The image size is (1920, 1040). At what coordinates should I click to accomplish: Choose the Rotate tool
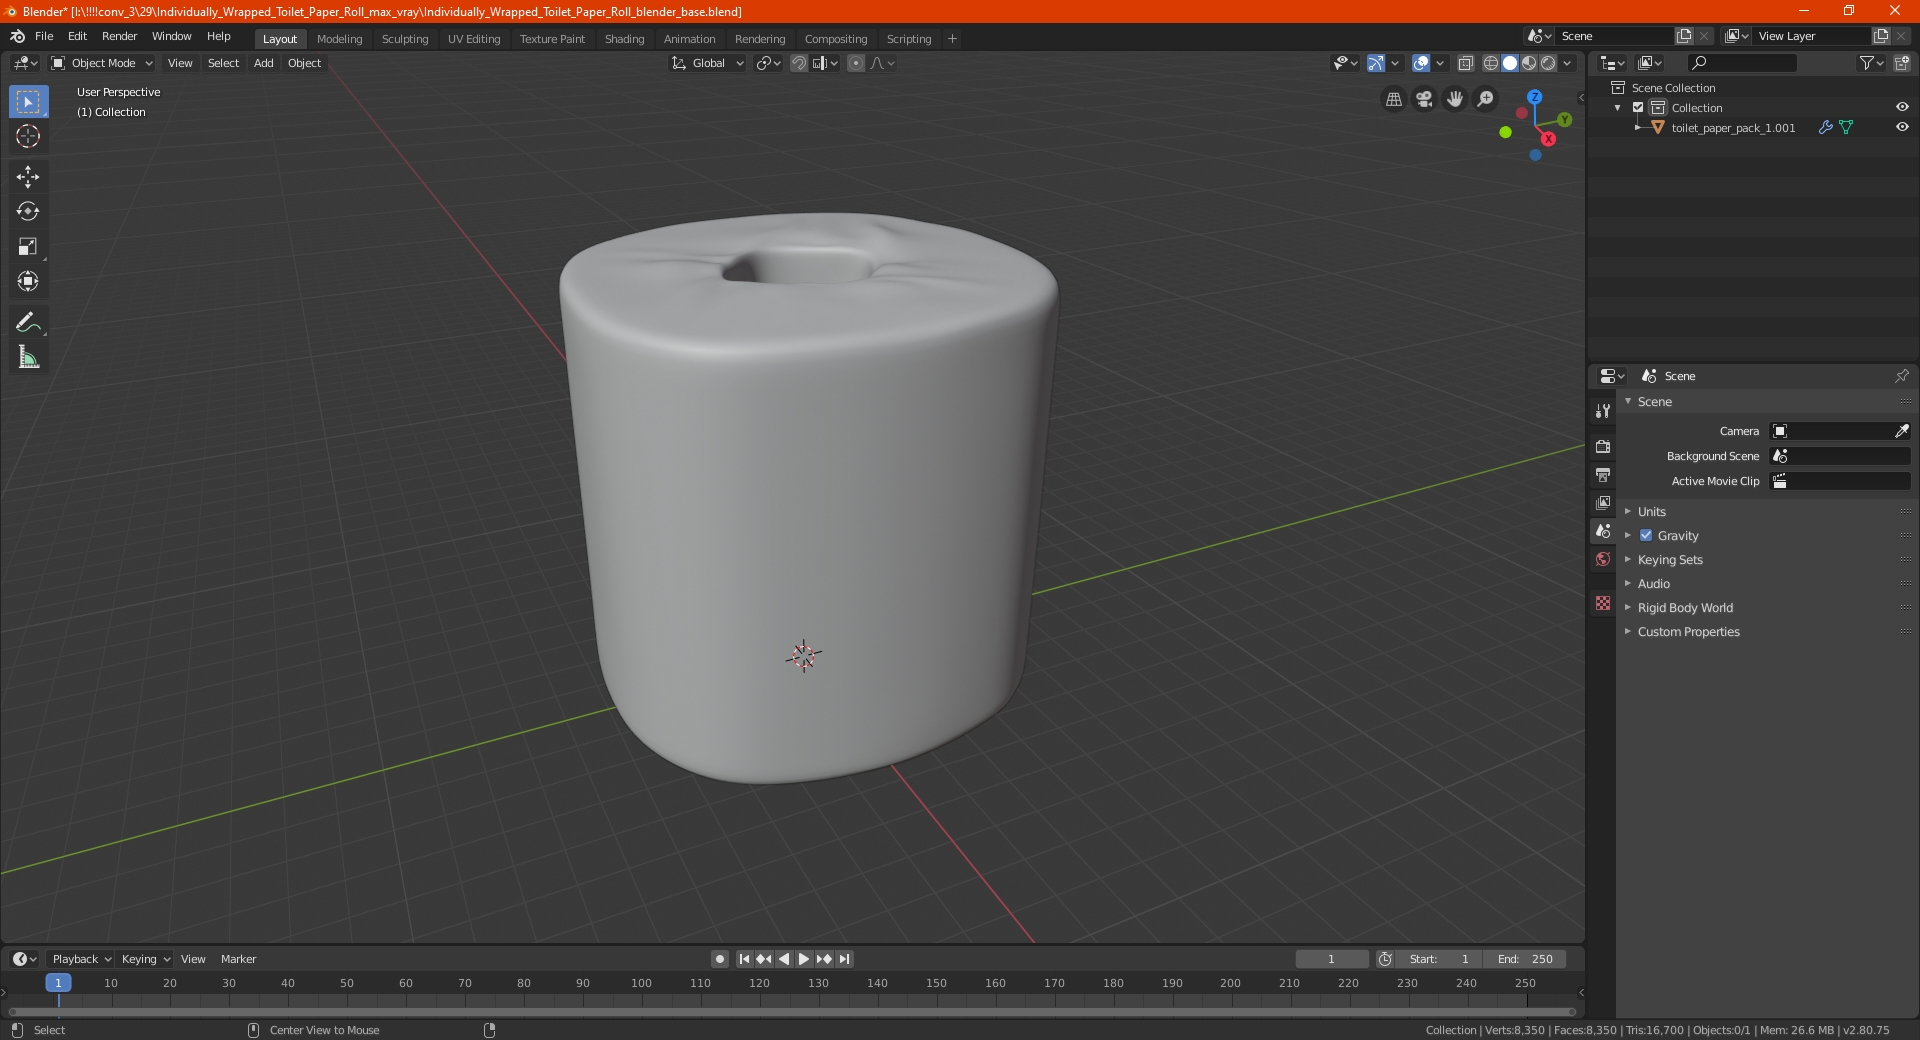(x=28, y=211)
